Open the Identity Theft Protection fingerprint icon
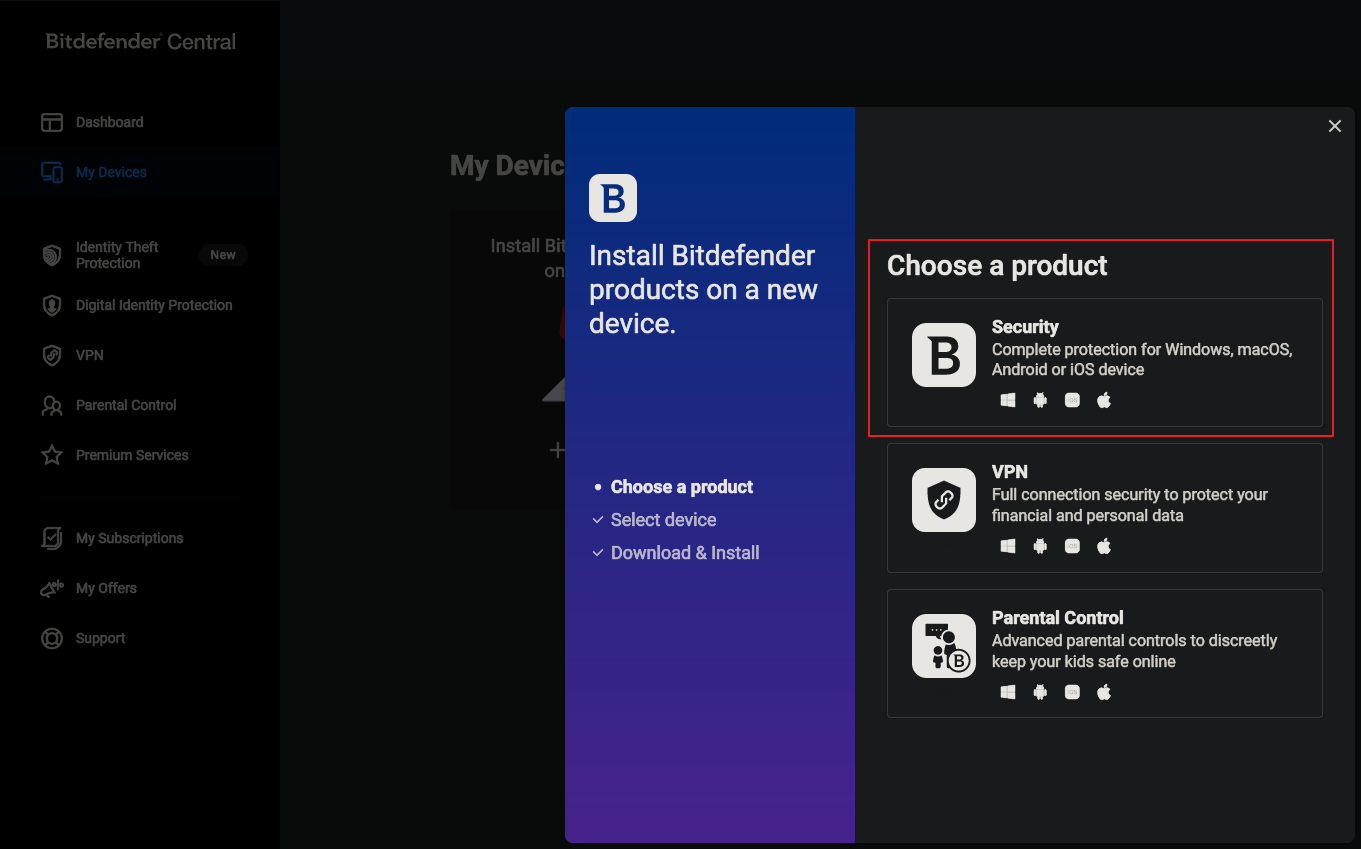 click(x=52, y=255)
